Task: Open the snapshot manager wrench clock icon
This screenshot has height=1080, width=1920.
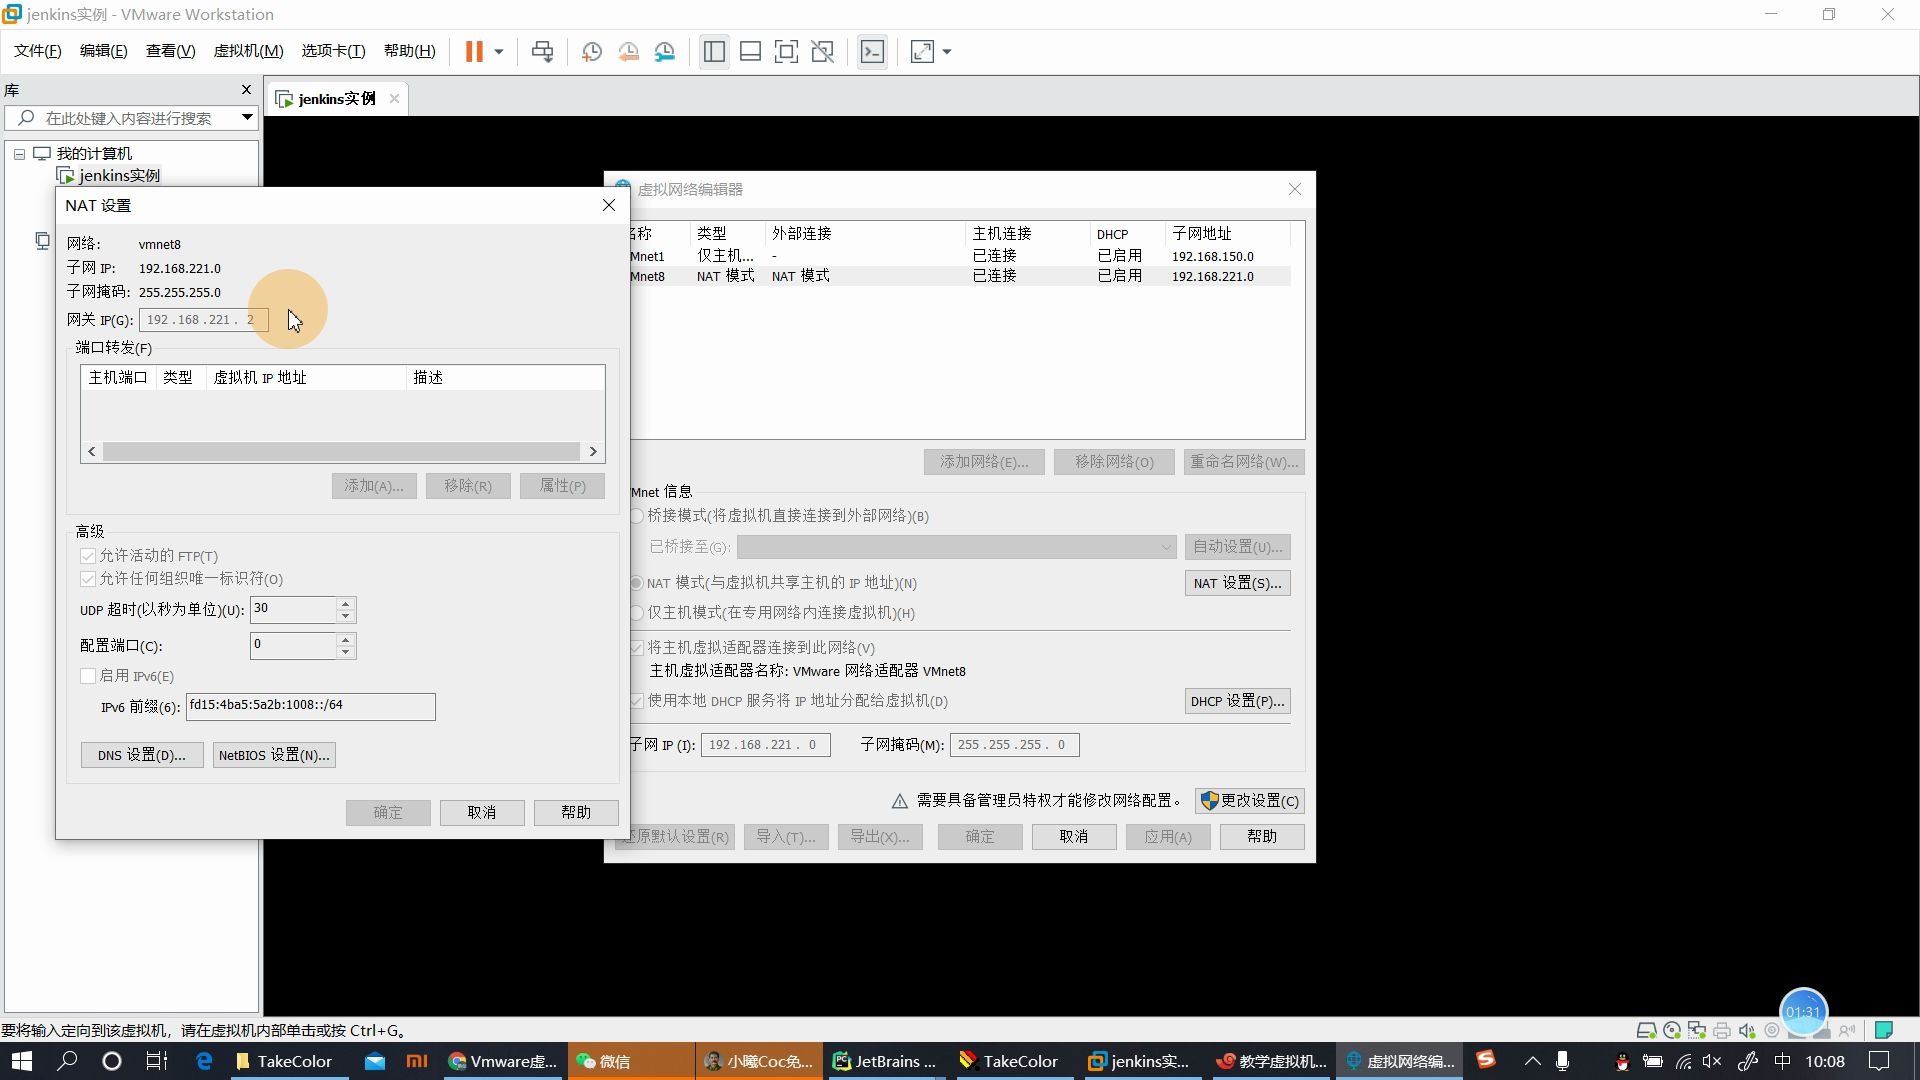Action: 665,51
